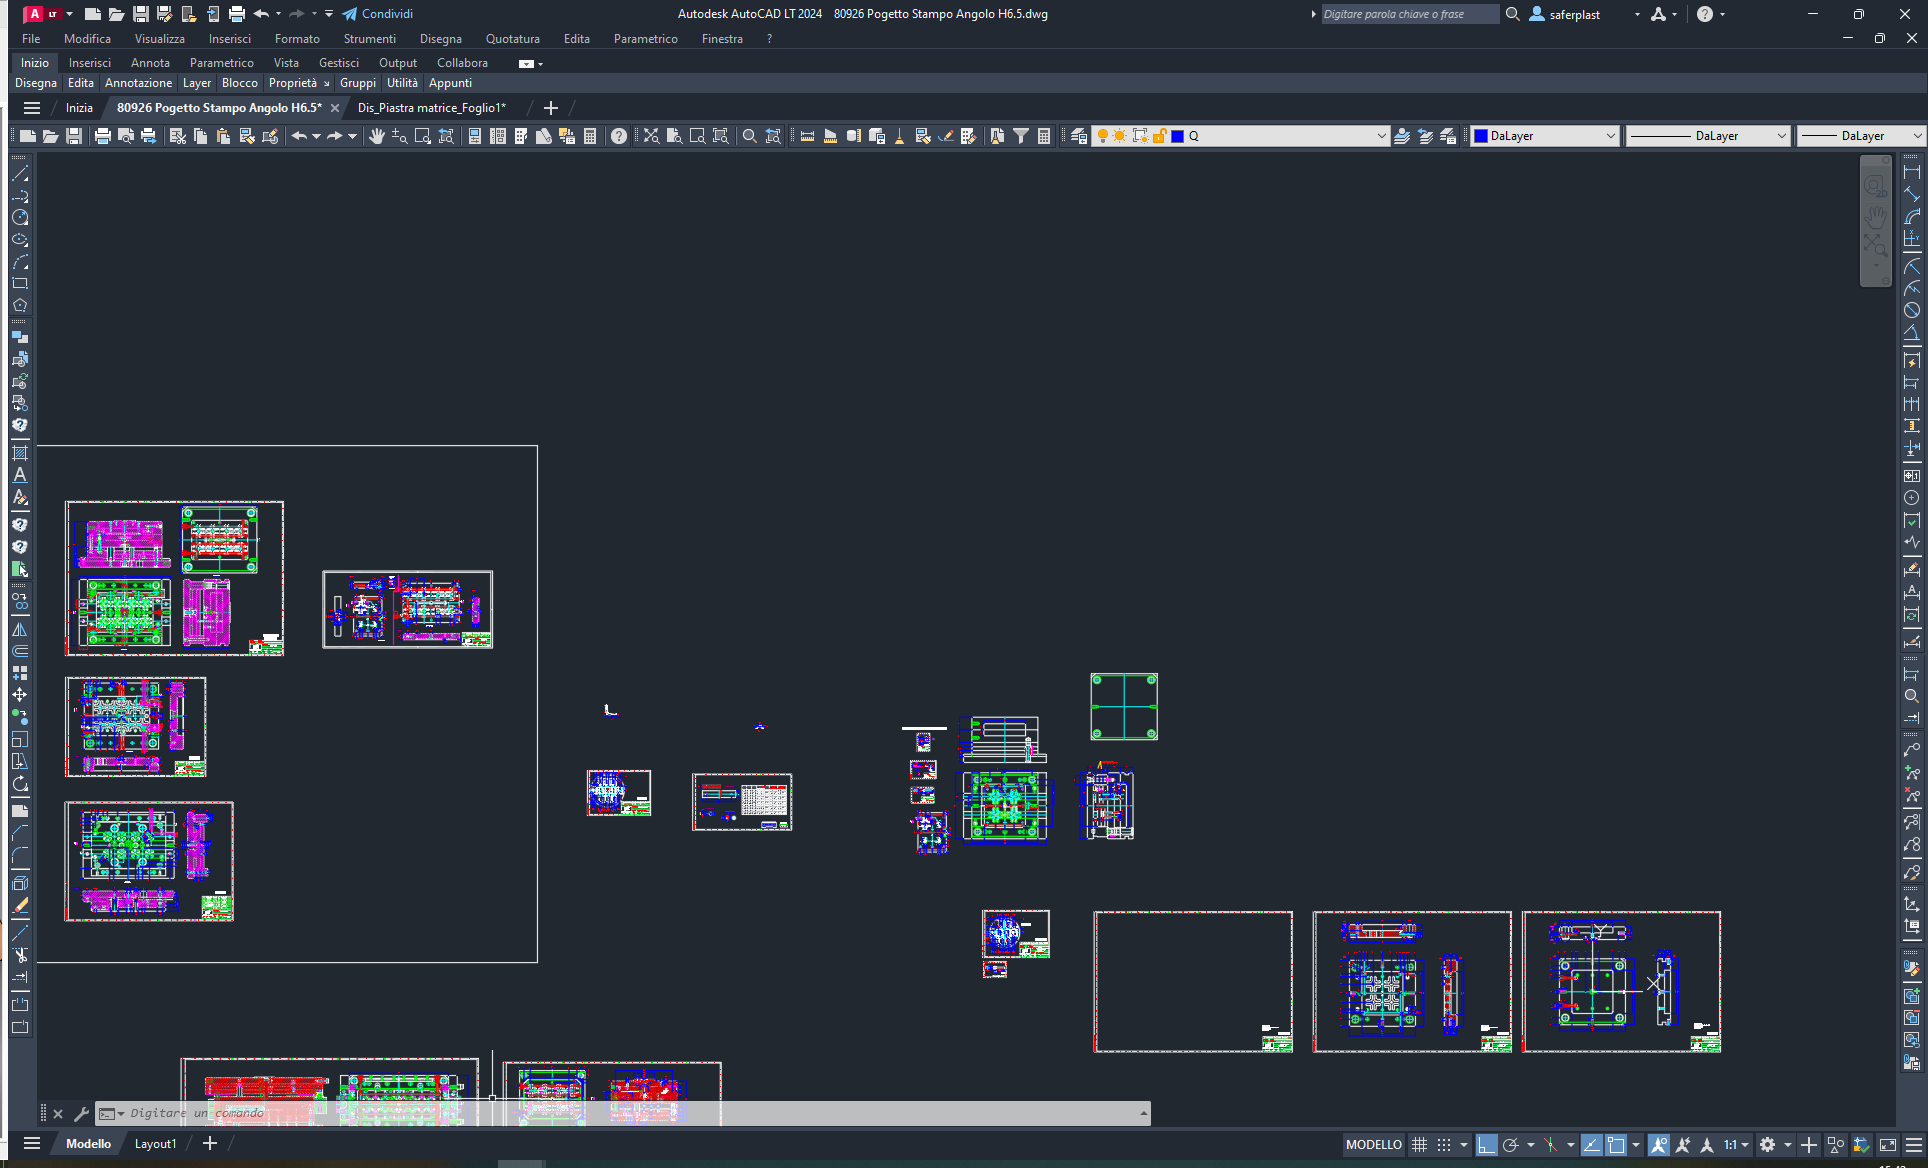
Task: Click the Mirror tool in left toolbar
Action: click(x=20, y=629)
